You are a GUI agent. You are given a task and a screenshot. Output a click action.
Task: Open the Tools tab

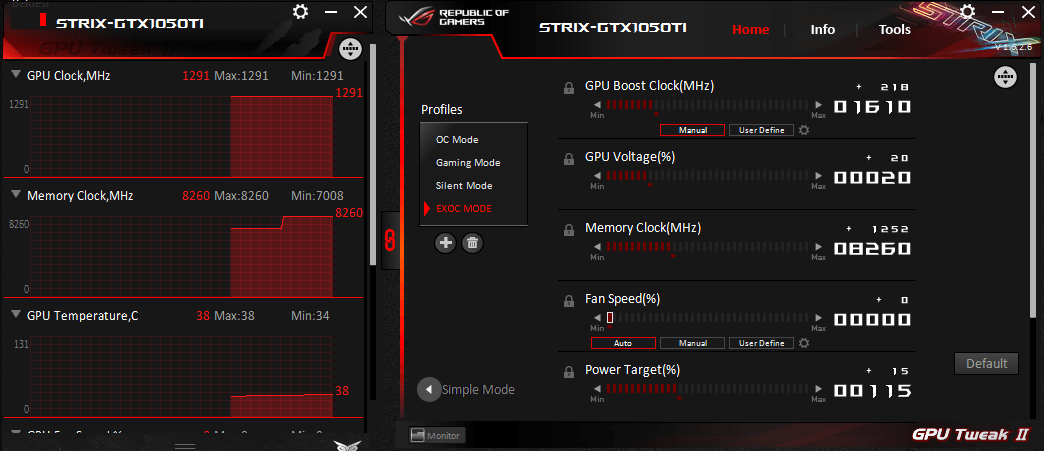click(x=895, y=30)
